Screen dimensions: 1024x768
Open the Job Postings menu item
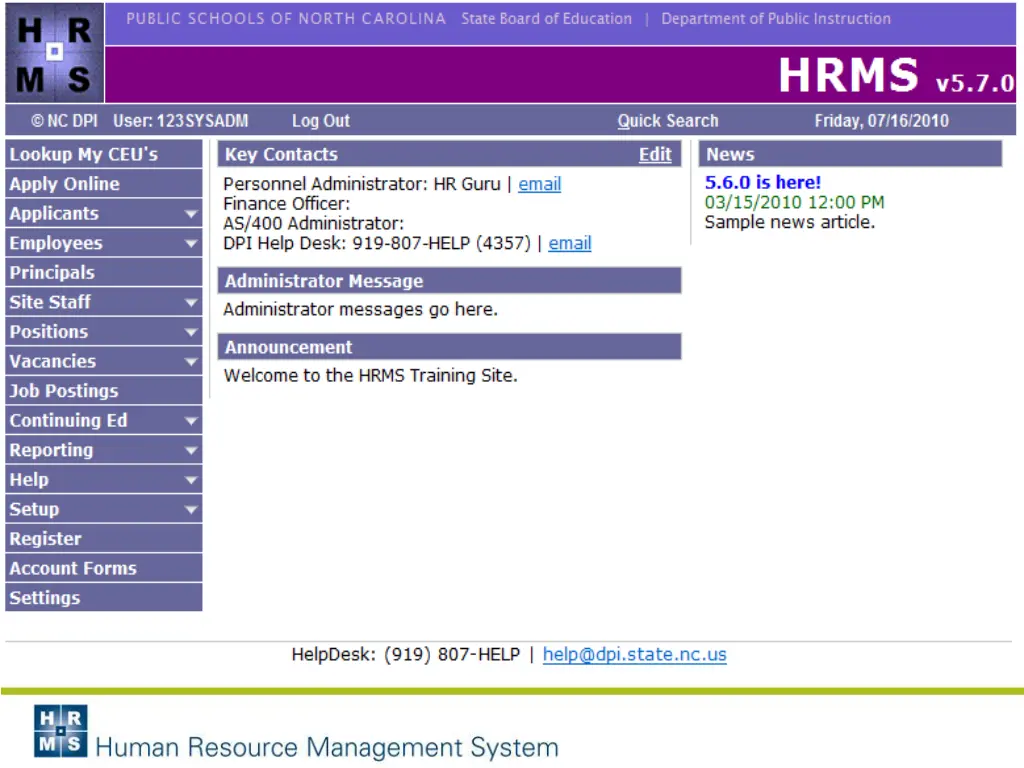click(x=104, y=391)
